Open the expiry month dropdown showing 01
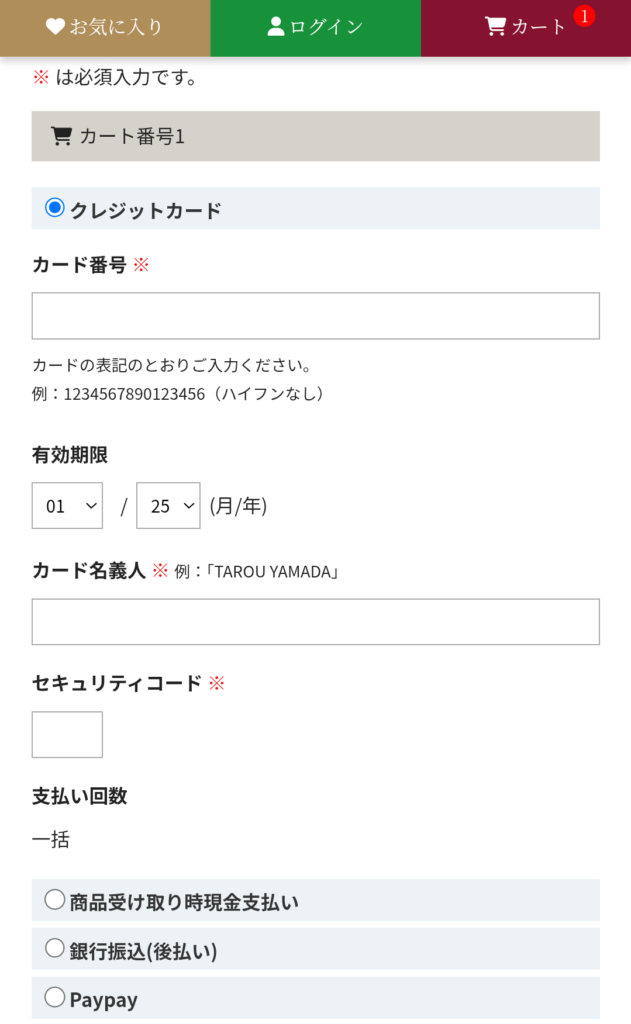631x1024 pixels. point(67,506)
